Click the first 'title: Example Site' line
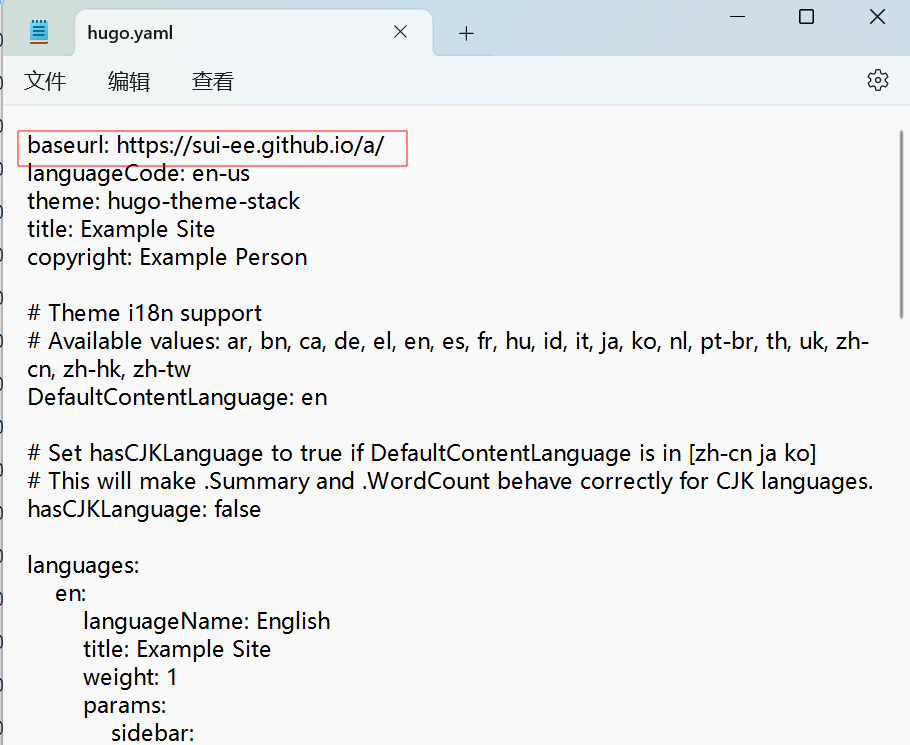The height and width of the screenshot is (745, 910). pyautogui.click(x=121, y=229)
